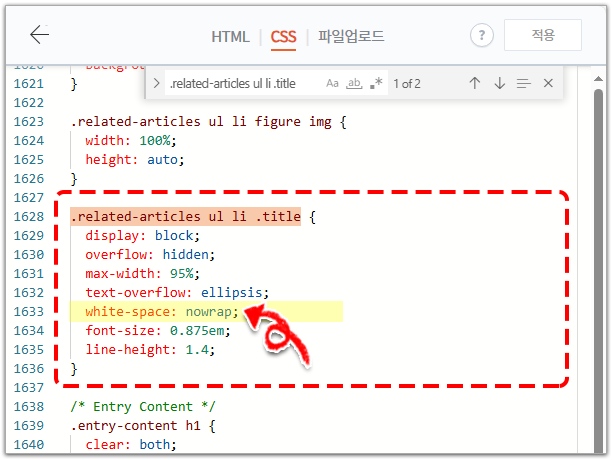Click line number 1638
Viewport: 612px width, 460px height.
pos(28,407)
